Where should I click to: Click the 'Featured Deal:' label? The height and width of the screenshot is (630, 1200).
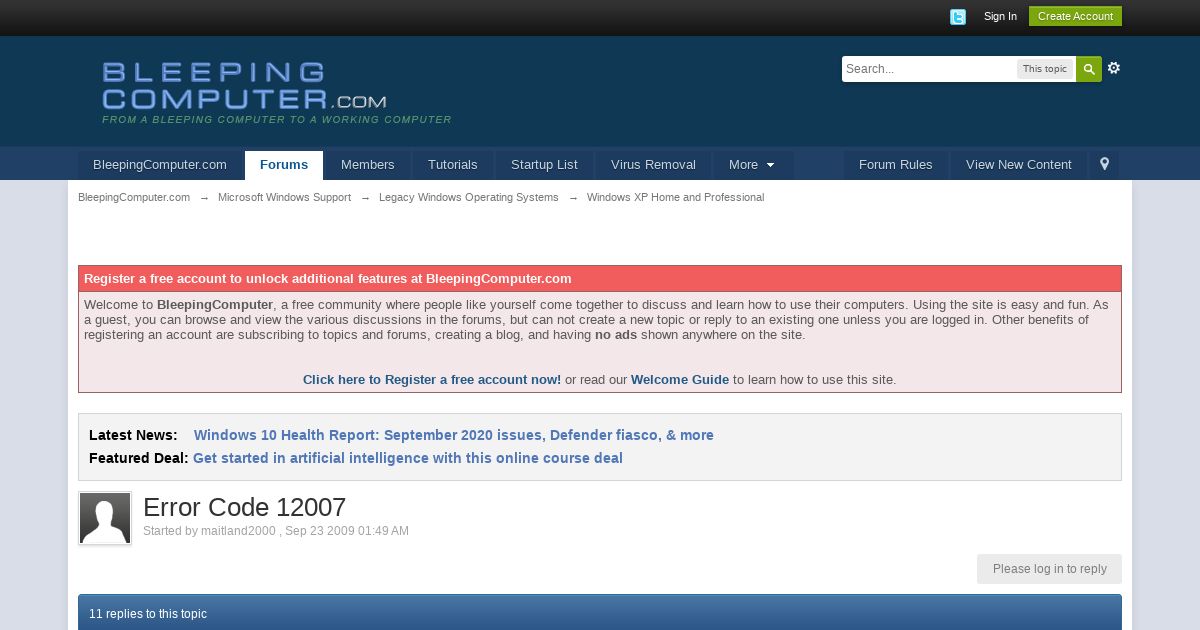pyautogui.click(x=138, y=458)
